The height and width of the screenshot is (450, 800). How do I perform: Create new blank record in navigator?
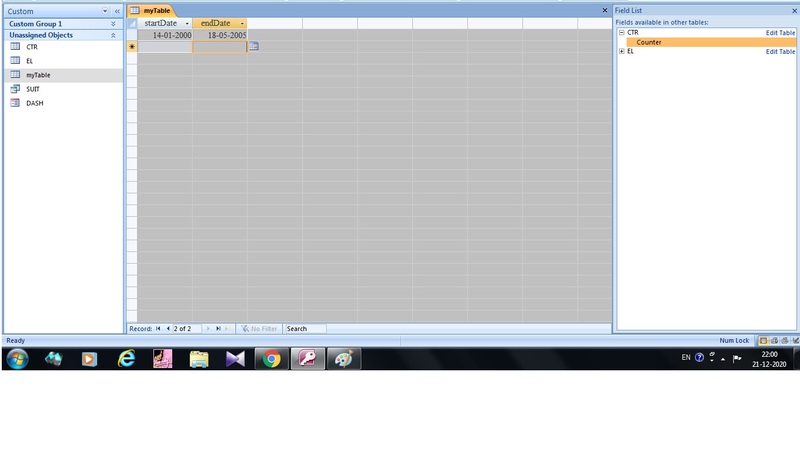(x=227, y=329)
